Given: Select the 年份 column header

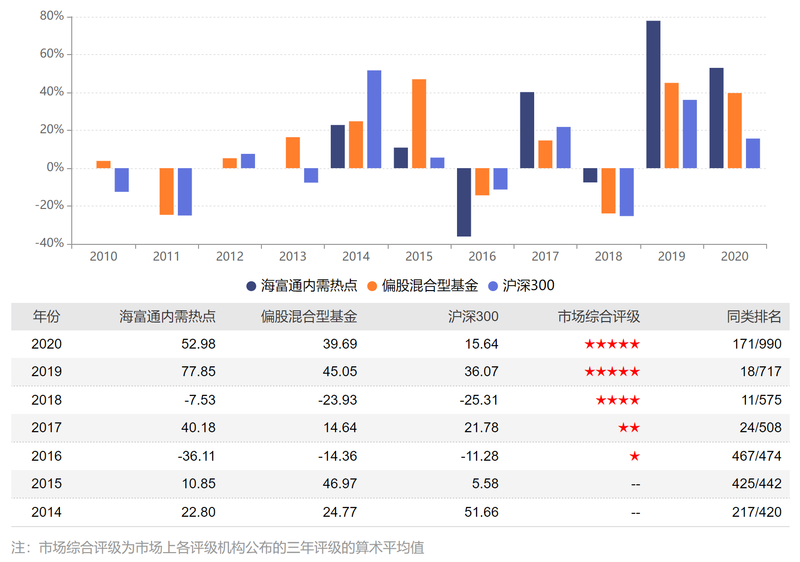Looking at the screenshot, I should [46, 317].
